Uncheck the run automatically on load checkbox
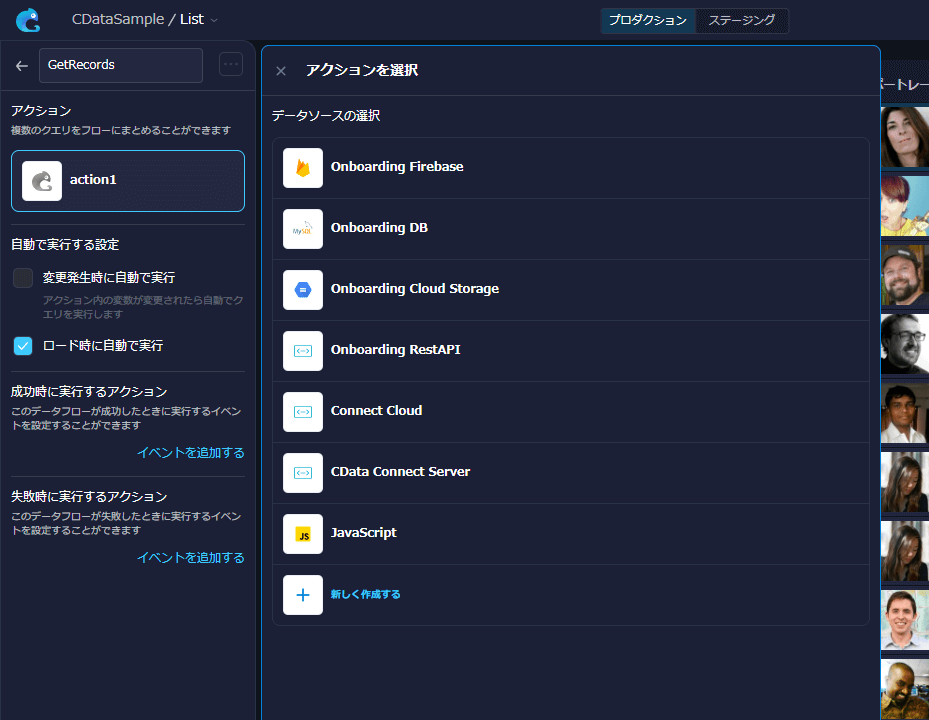Image resolution: width=929 pixels, height=720 pixels. (23, 345)
